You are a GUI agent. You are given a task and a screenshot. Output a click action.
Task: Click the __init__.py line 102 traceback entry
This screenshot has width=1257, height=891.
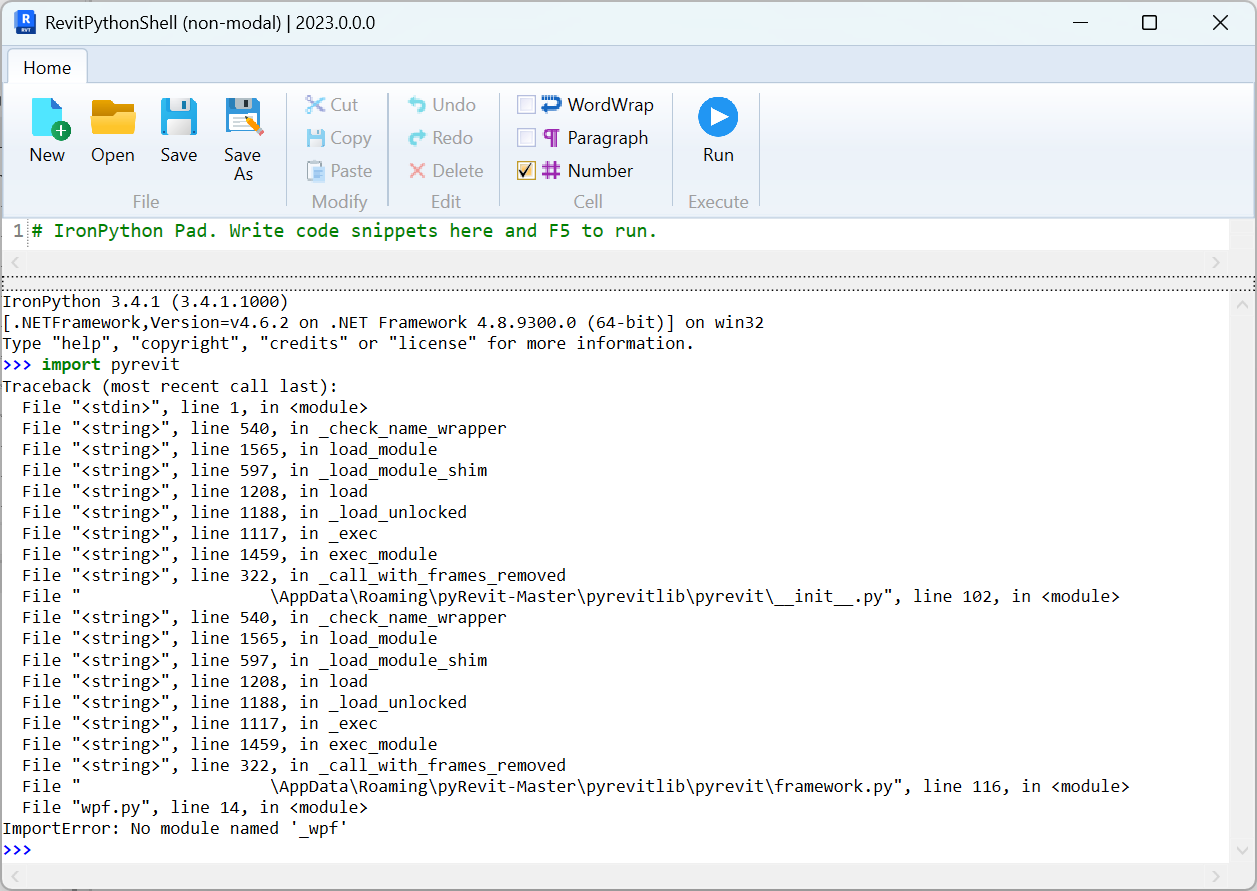coord(571,596)
